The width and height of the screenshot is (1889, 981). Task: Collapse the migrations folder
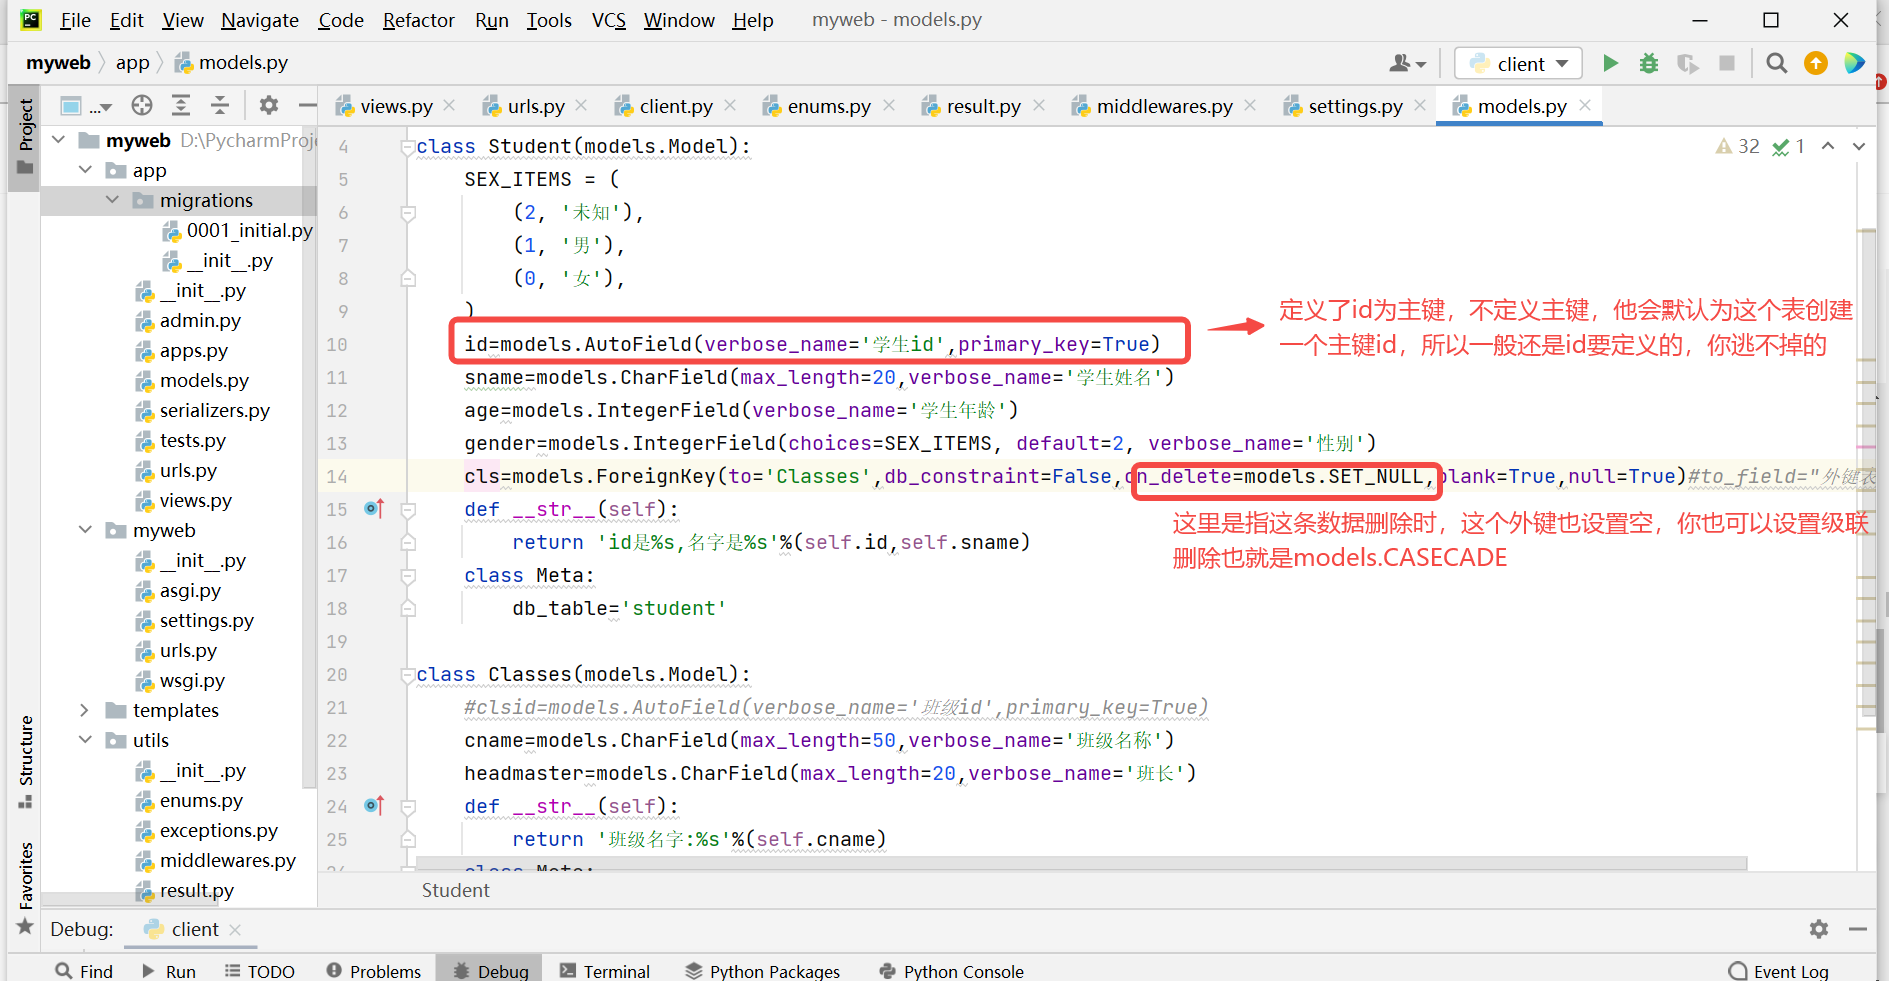[x=112, y=200]
